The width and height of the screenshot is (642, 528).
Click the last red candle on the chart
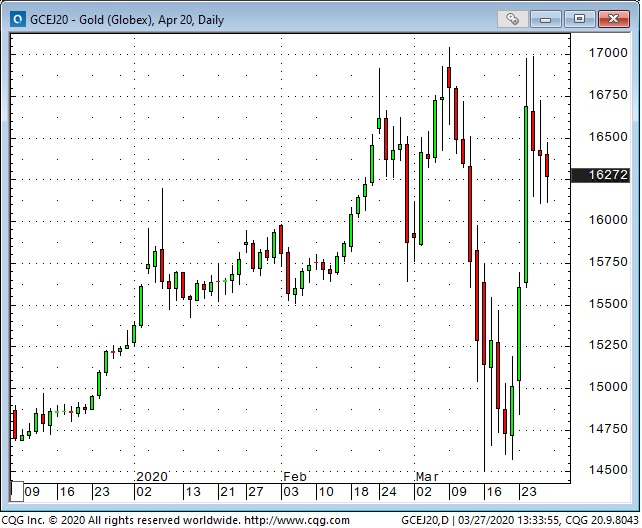547,165
